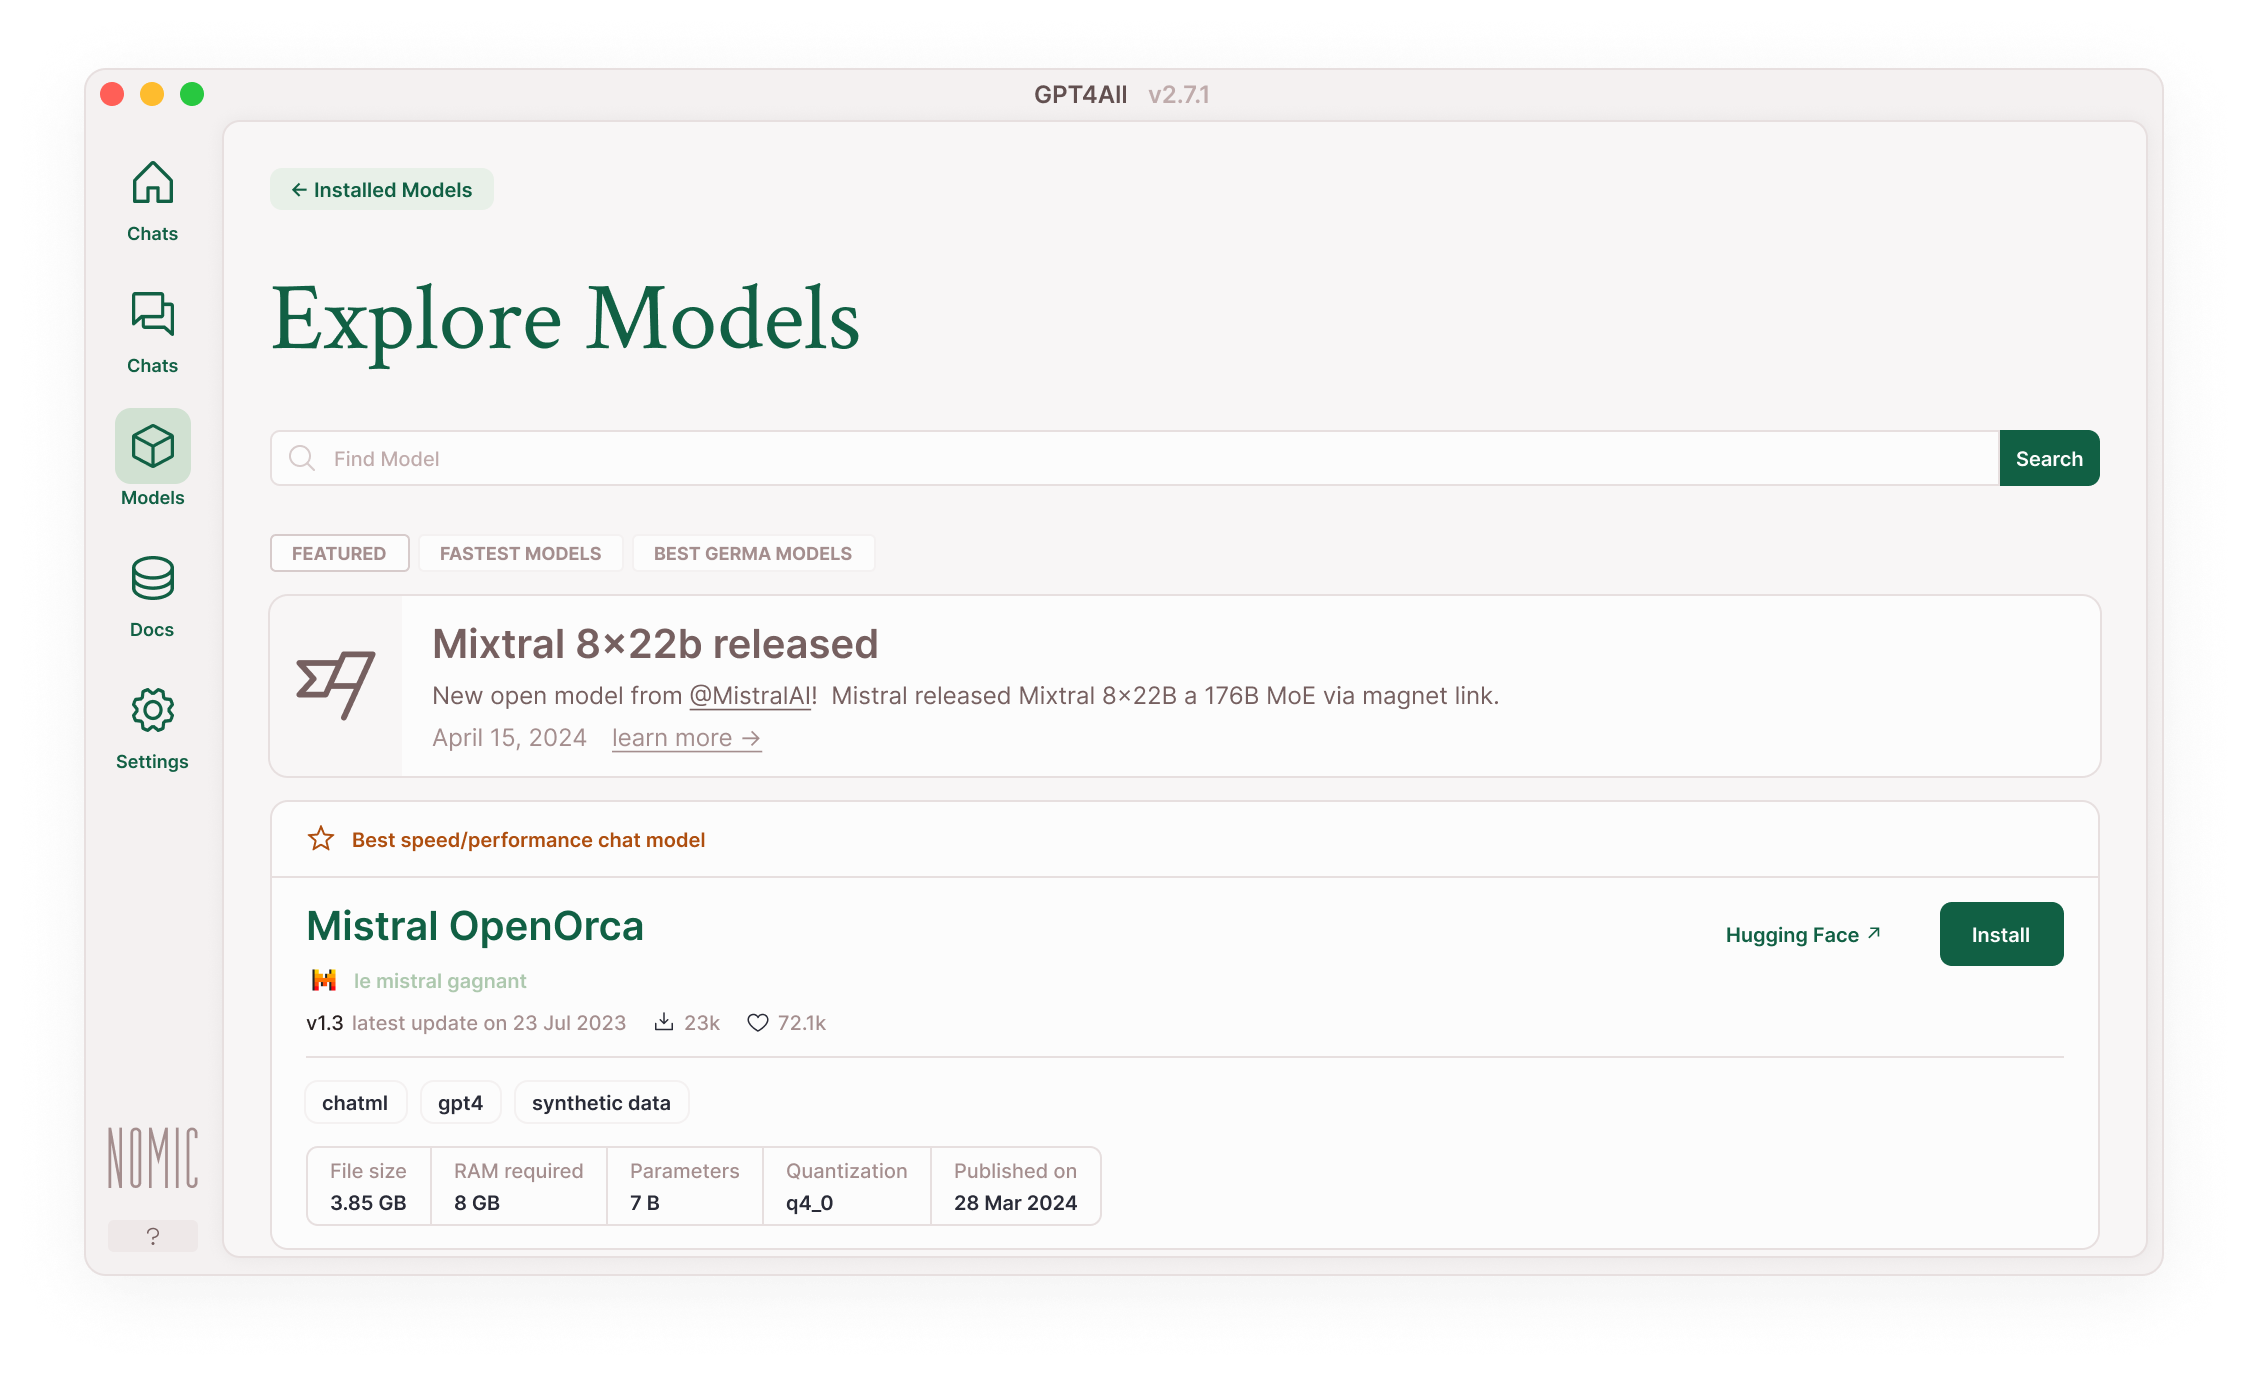2248x1376 pixels.
Task: Switch to FASTEST MODELS tab
Action: (520, 553)
